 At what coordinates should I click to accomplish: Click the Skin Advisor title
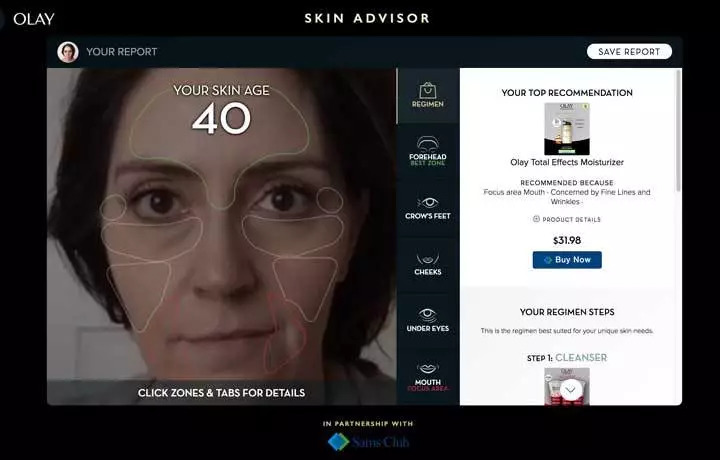367,18
